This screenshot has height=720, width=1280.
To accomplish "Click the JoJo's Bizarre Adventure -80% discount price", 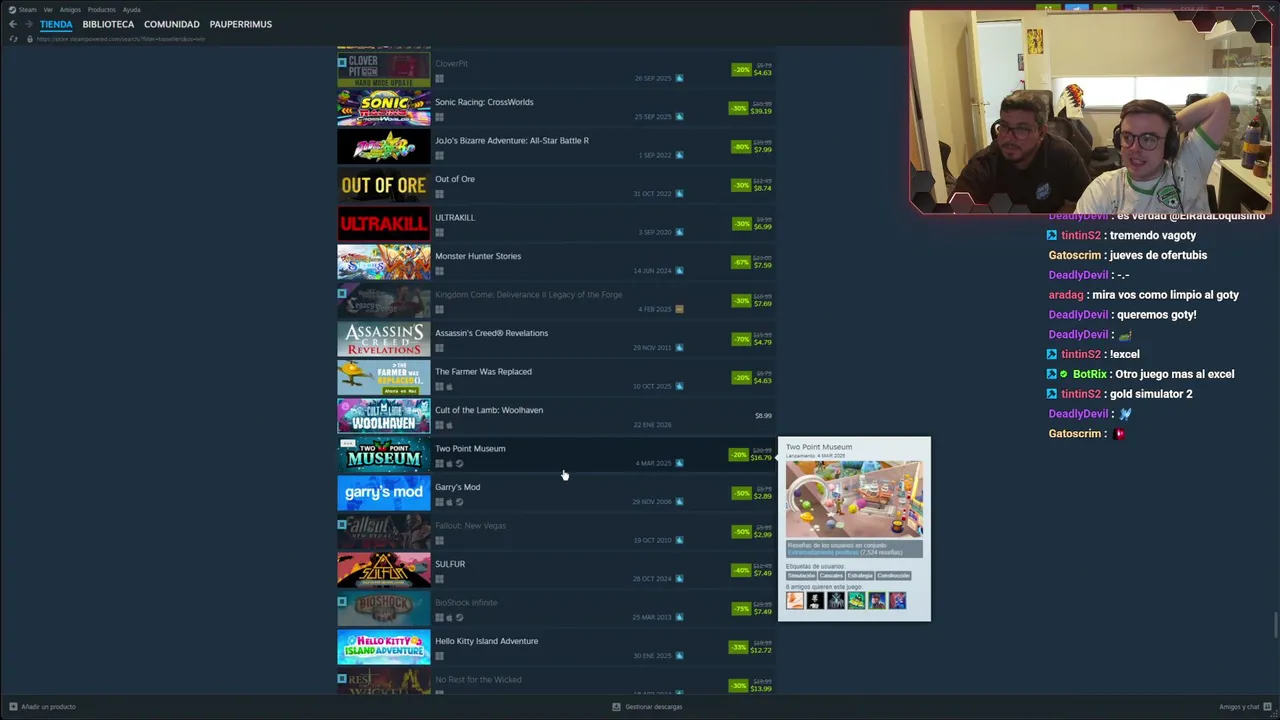I will pos(751,146).
